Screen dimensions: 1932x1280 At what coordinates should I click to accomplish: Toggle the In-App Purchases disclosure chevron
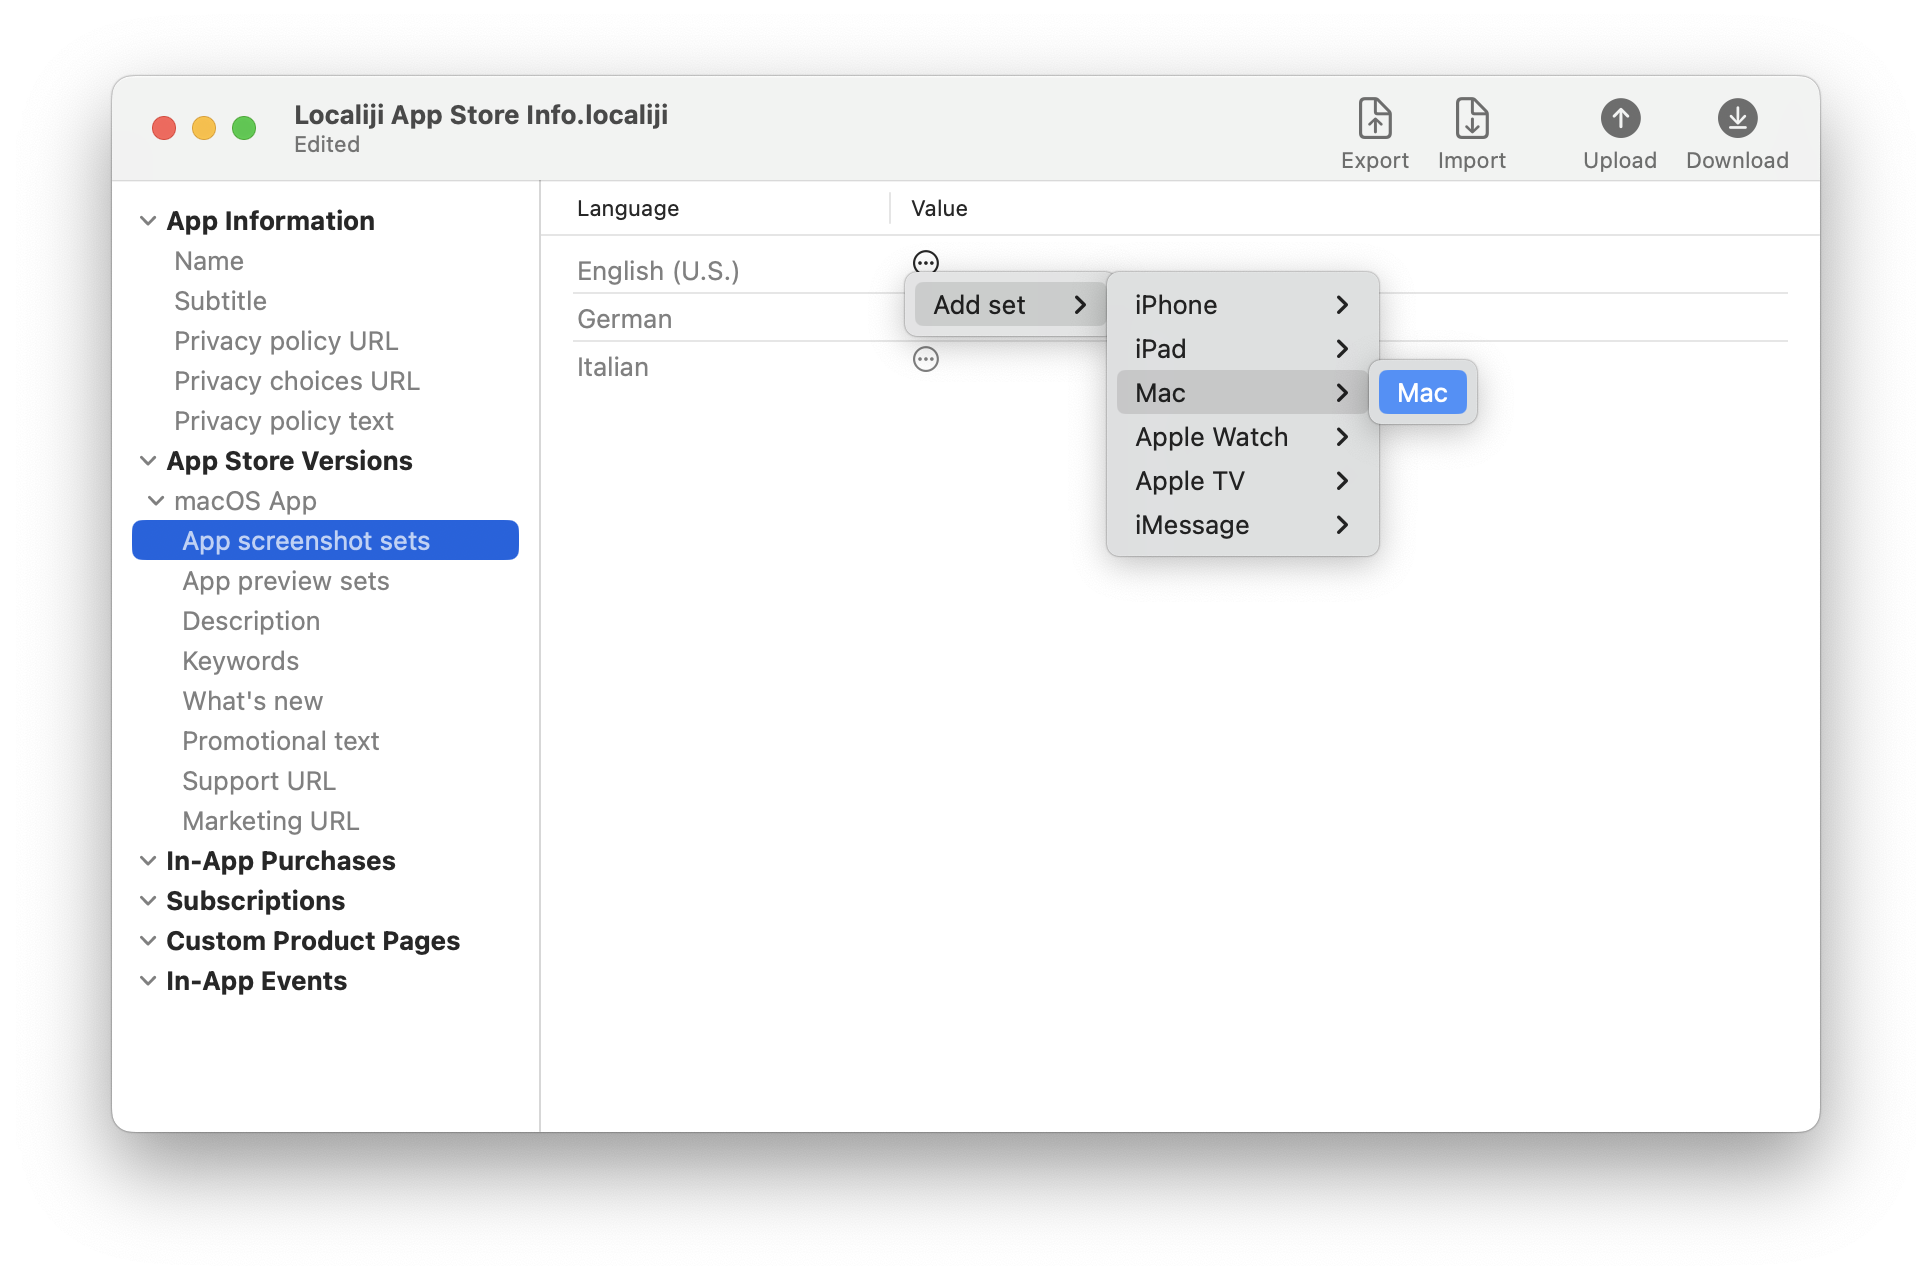[148, 861]
